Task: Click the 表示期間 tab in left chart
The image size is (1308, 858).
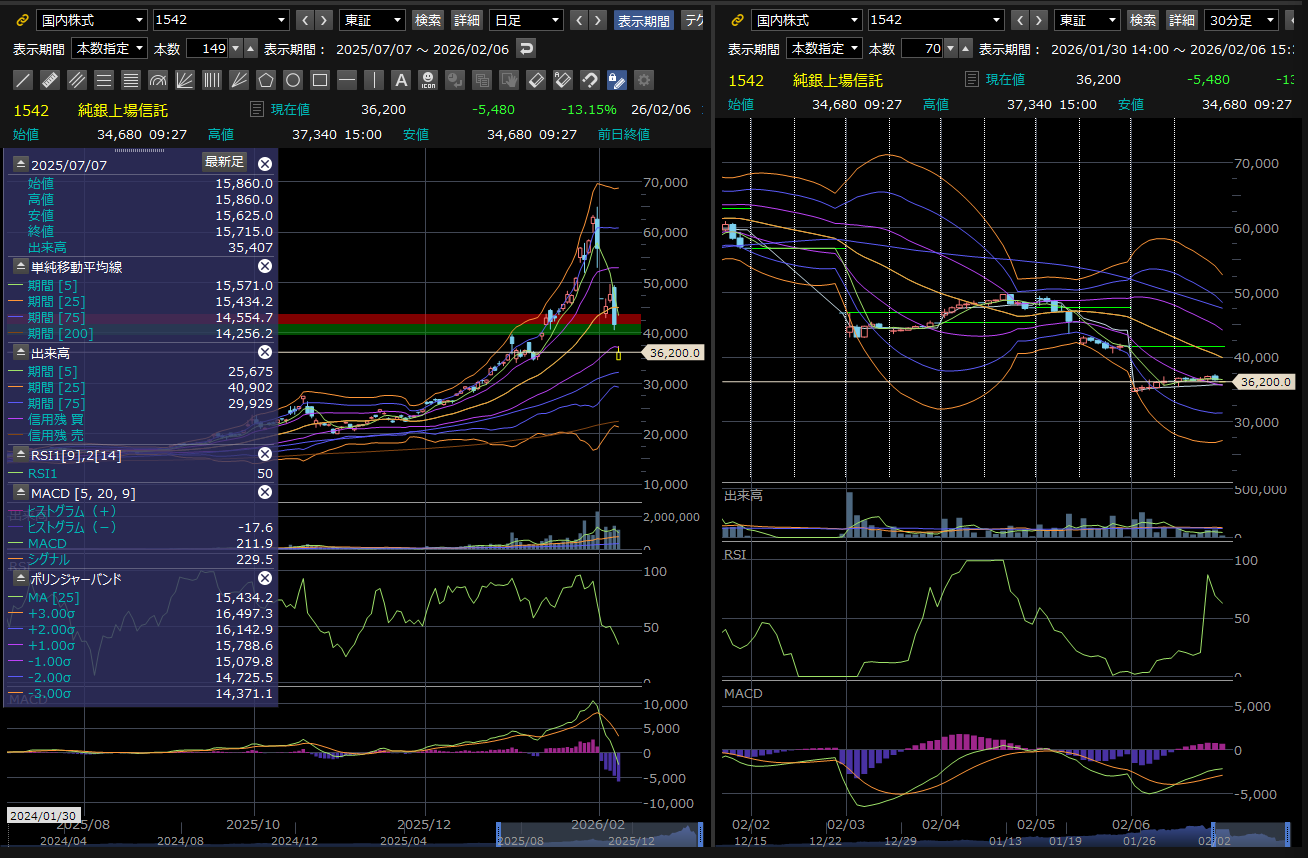Action: (x=644, y=20)
